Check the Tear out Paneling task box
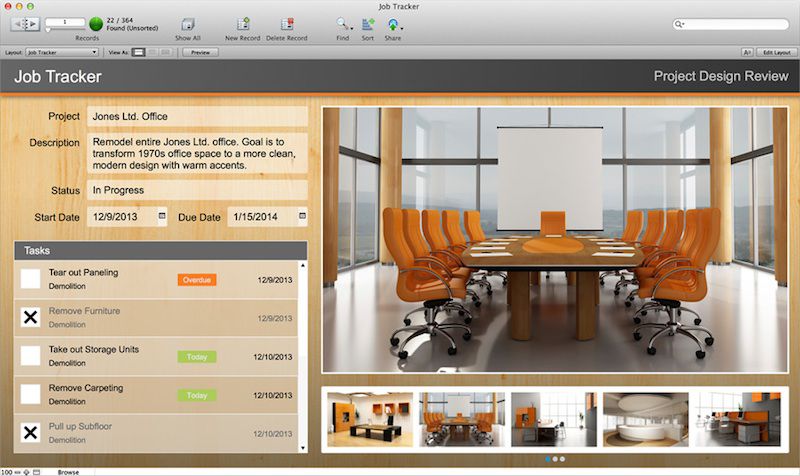Screen dimensions: 800x476 [x=31, y=279]
